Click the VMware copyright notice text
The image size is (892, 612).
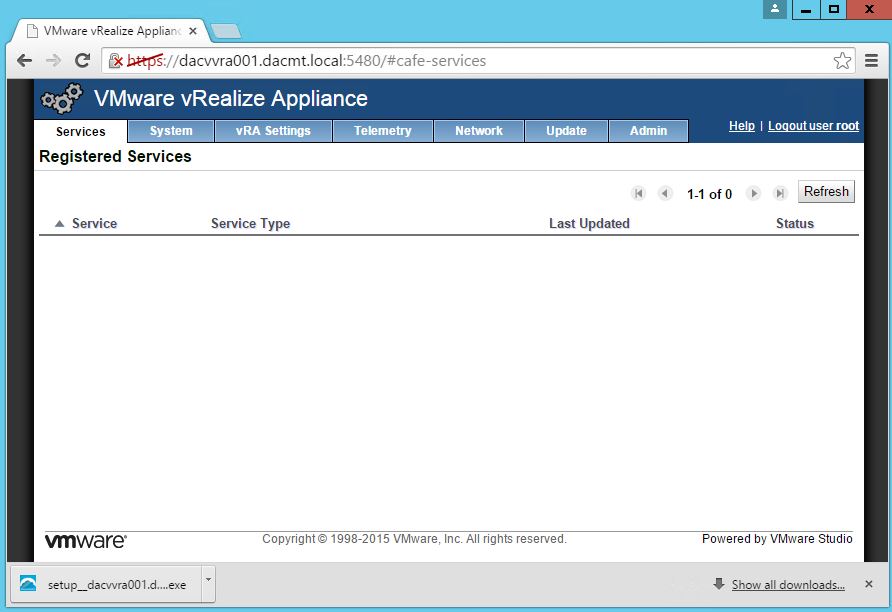pos(414,539)
